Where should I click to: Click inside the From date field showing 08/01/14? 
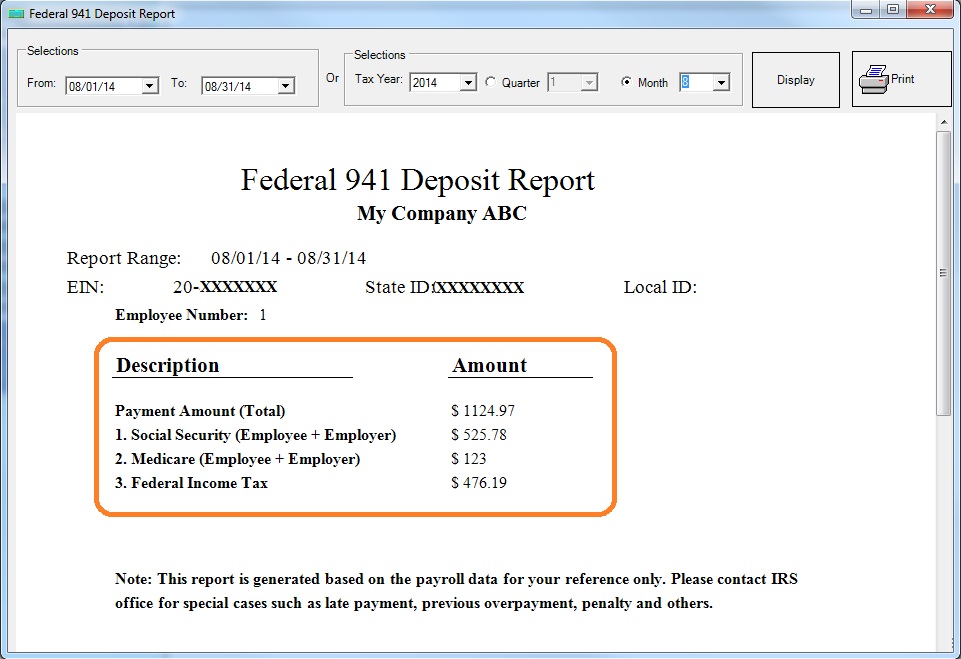click(102, 86)
